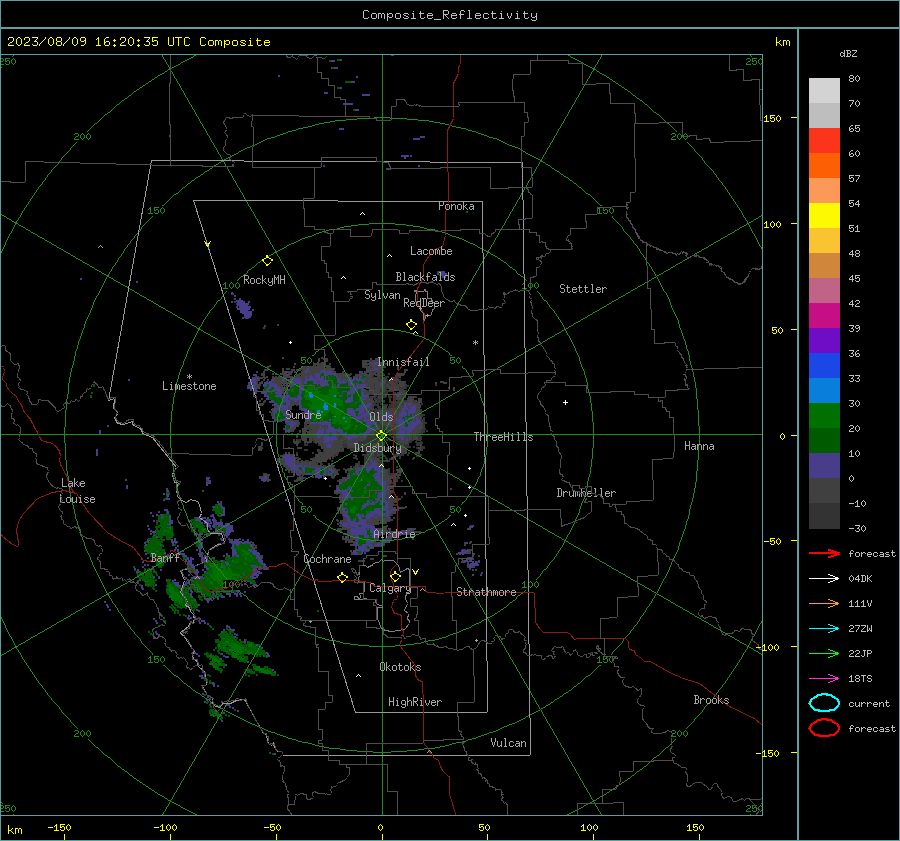
Task: Click the Banff label on the map
Action: (x=165, y=558)
